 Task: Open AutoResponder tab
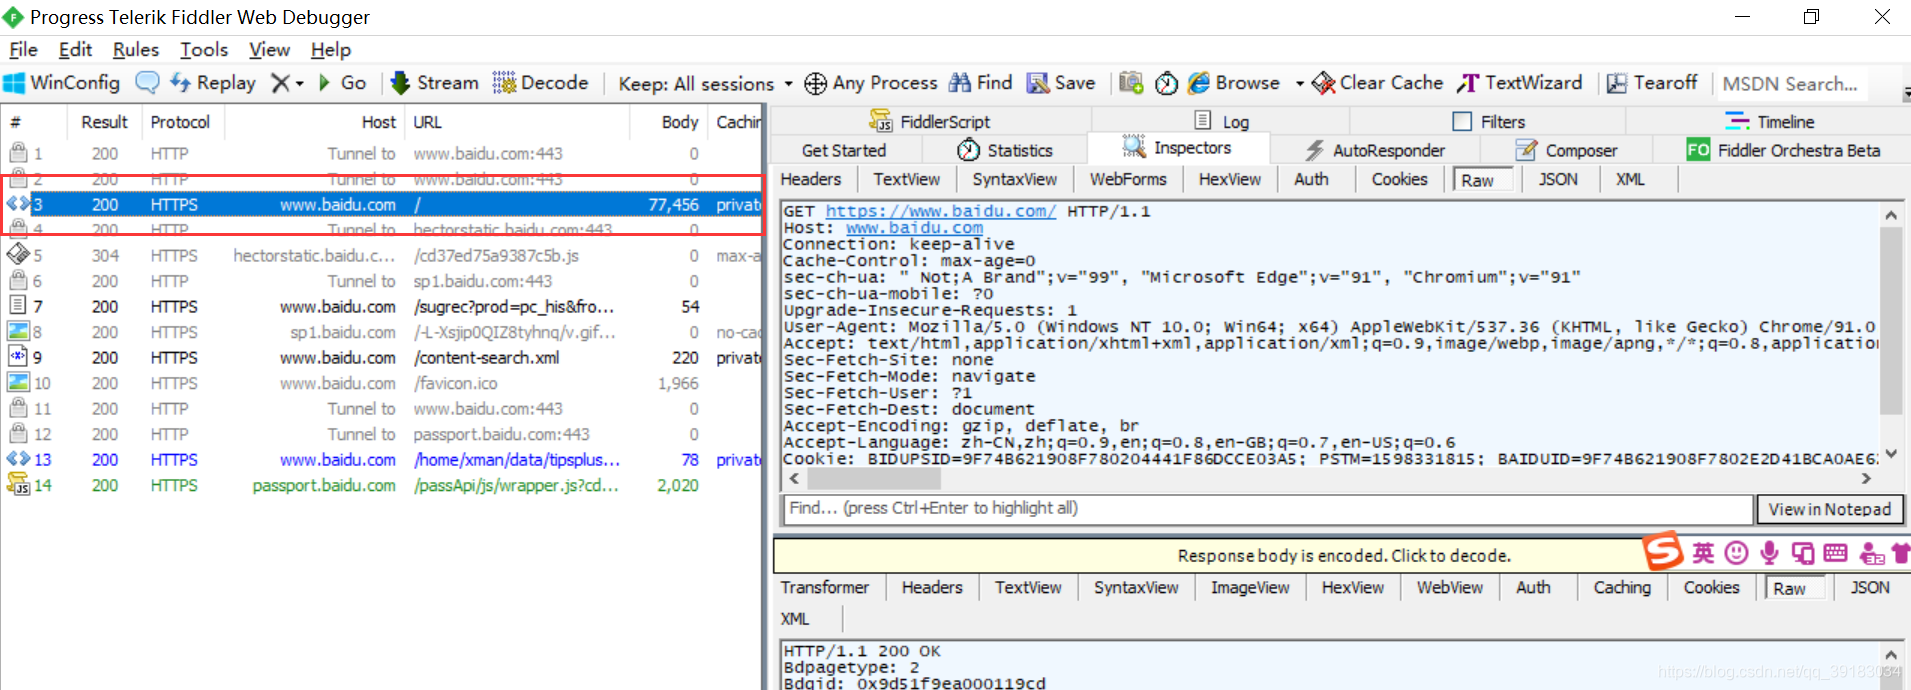pyautogui.click(x=1375, y=150)
